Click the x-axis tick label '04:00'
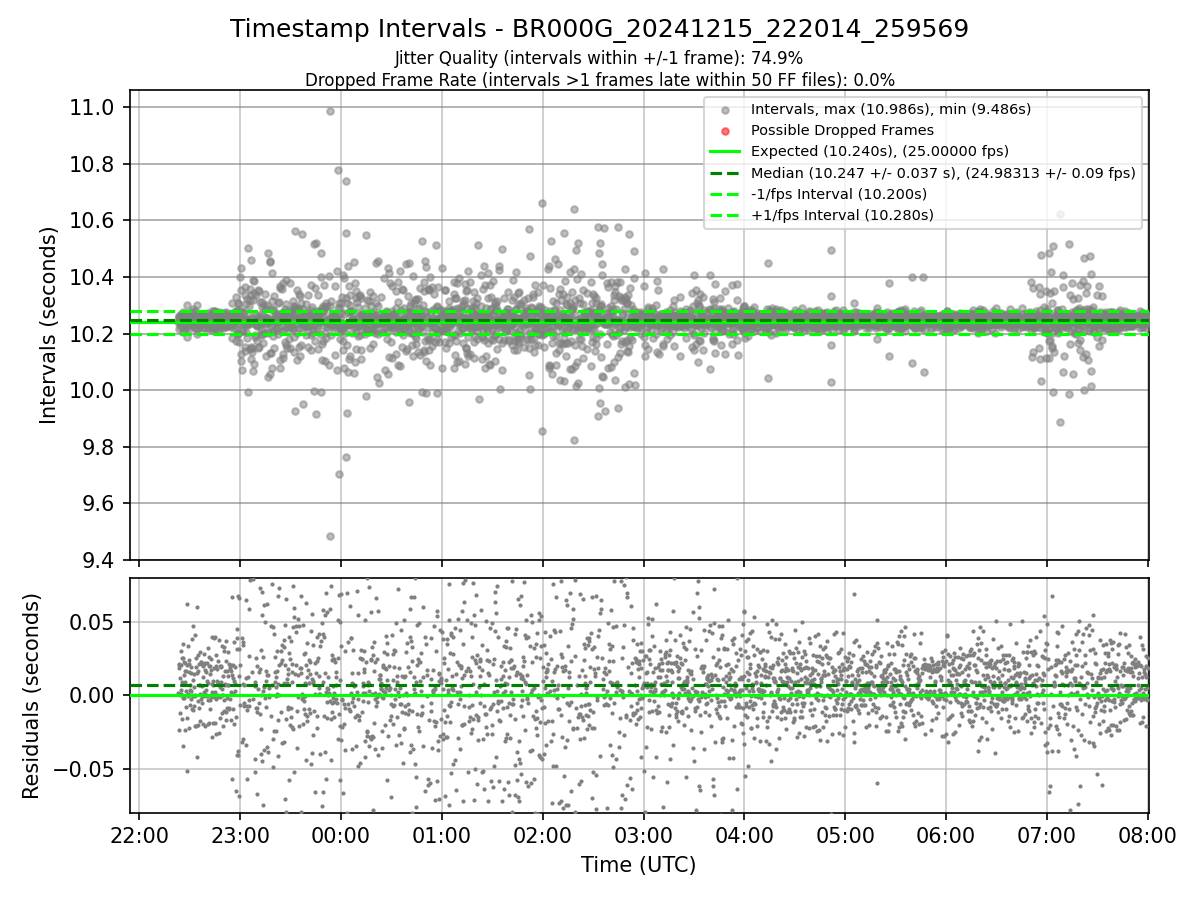Image resolution: width=1200 pixels, height=900 pixels. [x=744, y=834]
